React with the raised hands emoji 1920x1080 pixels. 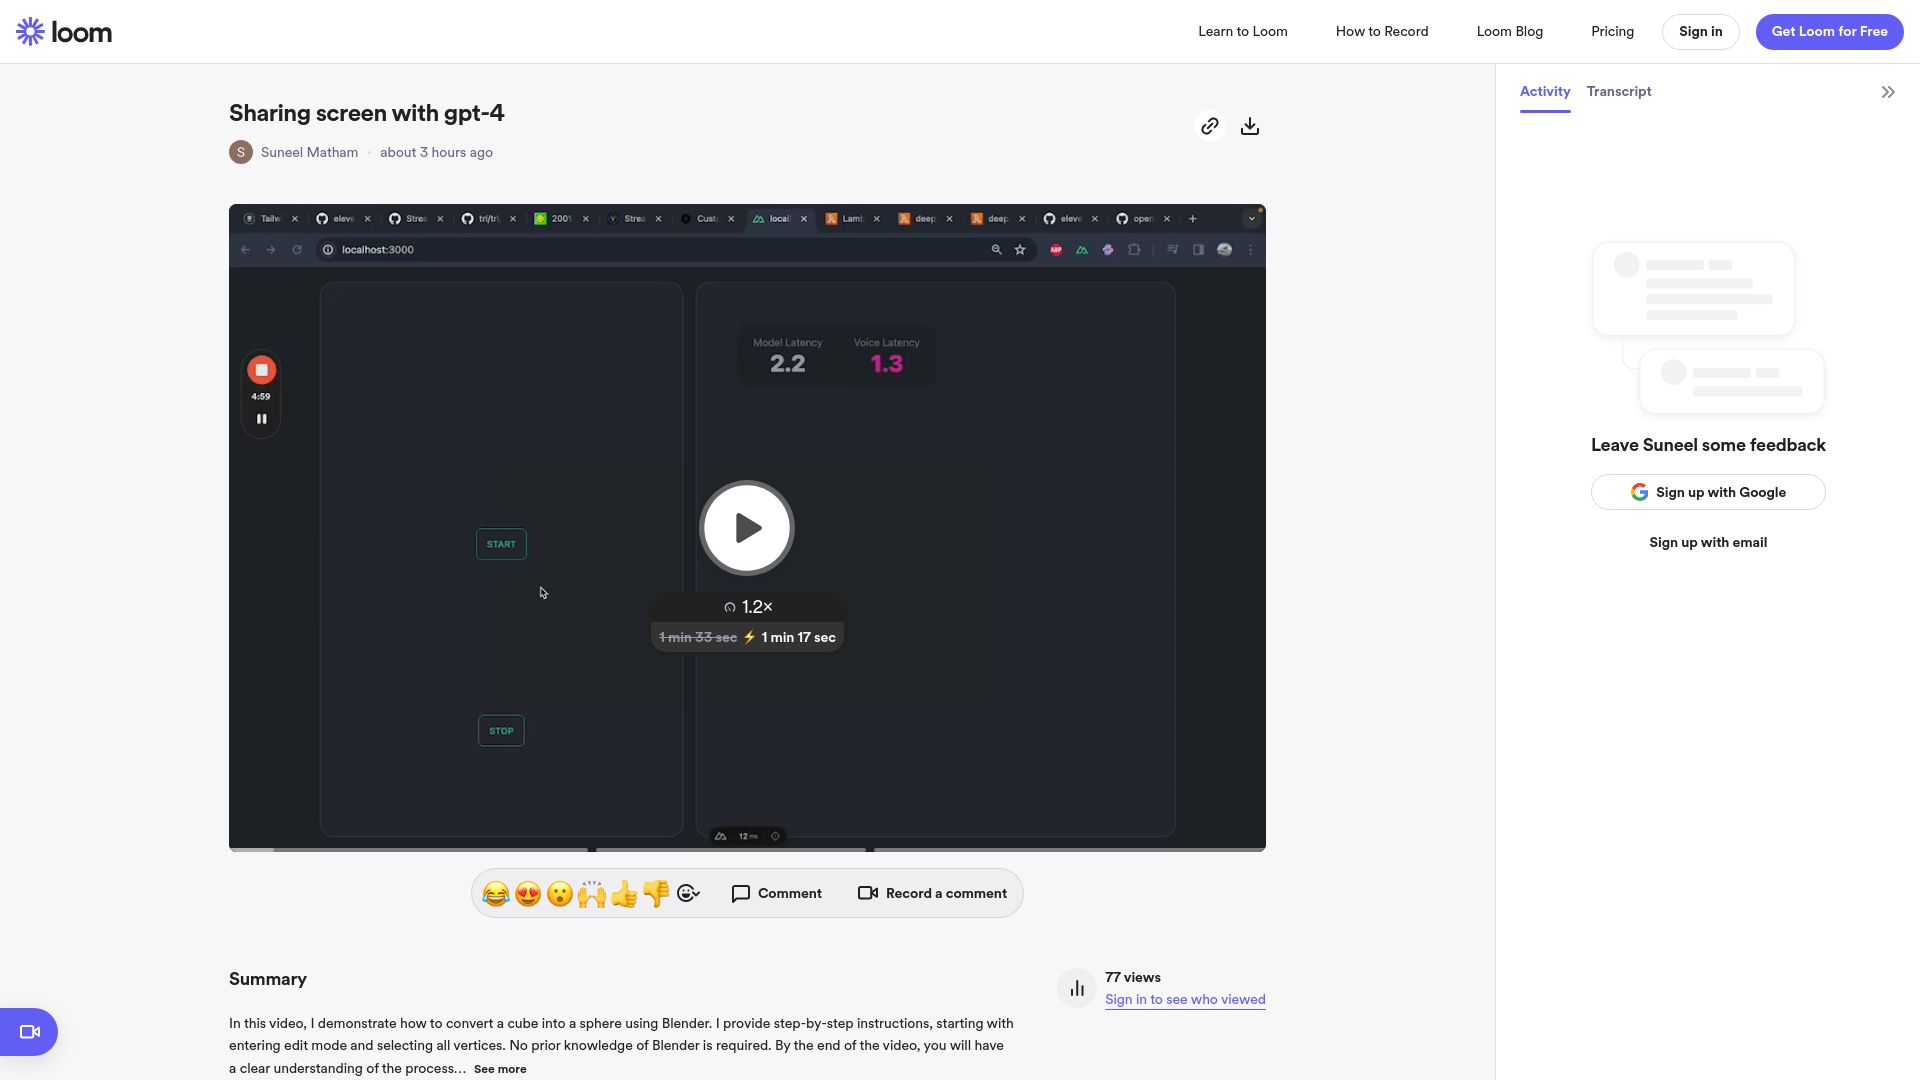(592, 894)
